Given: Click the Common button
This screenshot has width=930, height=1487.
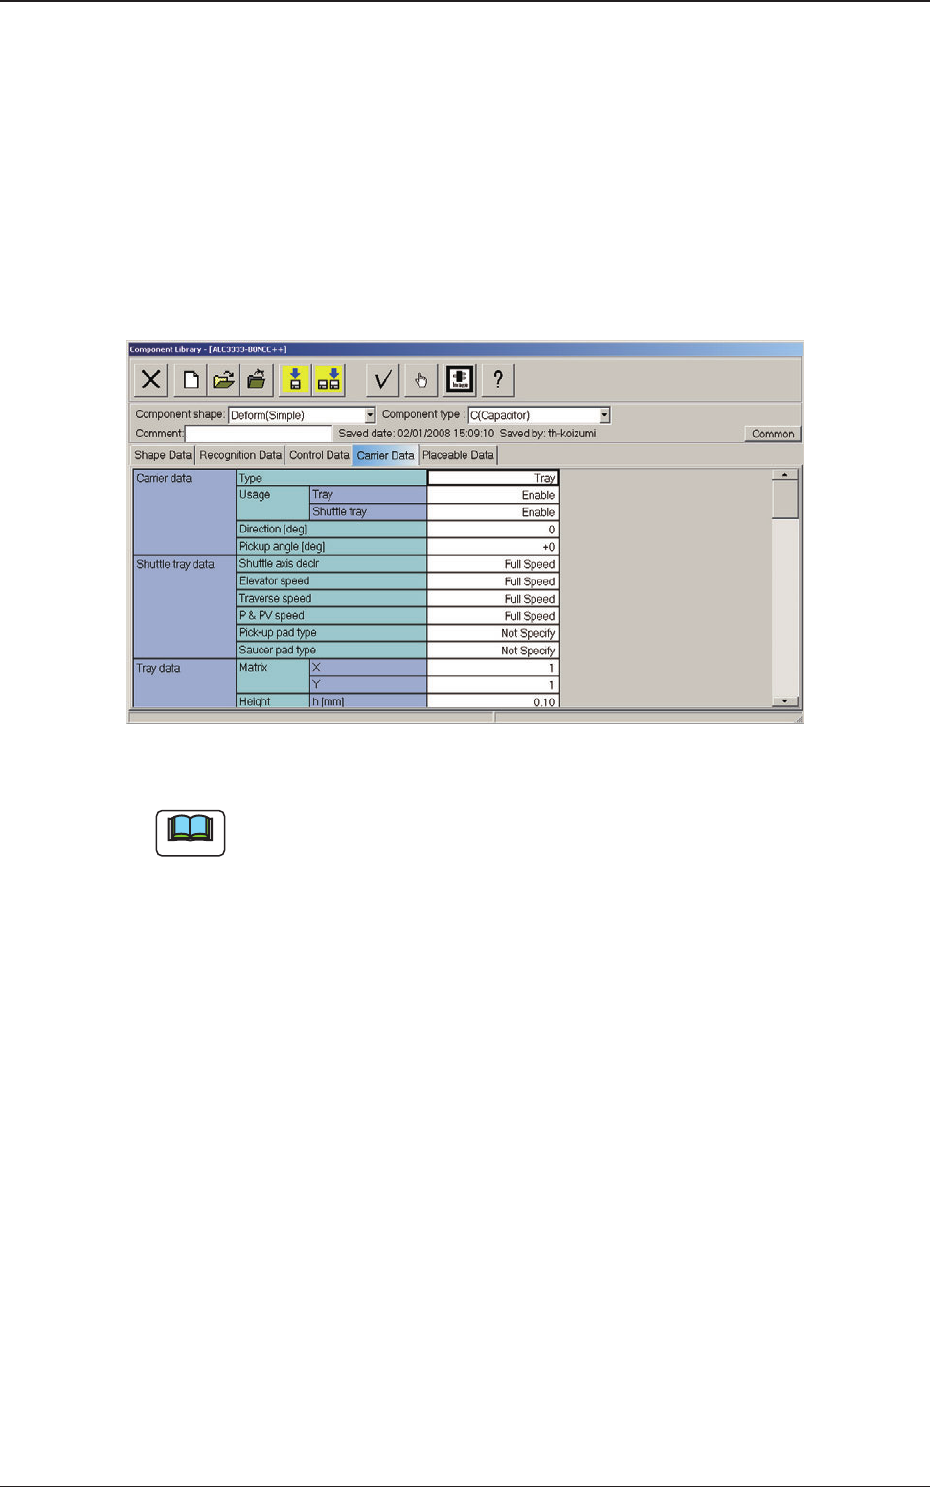Looking at the screenshot, I should (773, 434).
